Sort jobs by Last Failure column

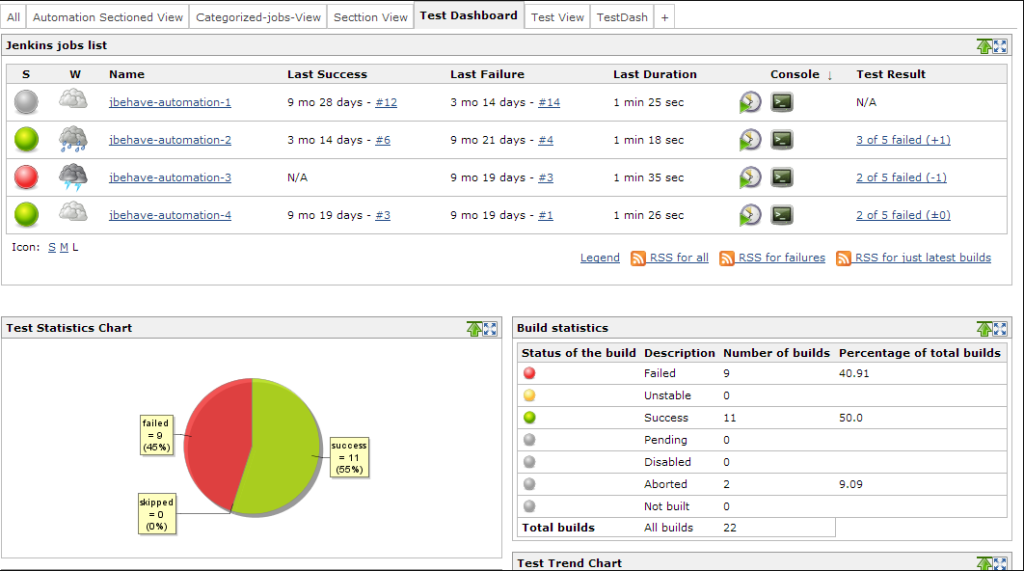click(x=487, y=74)
